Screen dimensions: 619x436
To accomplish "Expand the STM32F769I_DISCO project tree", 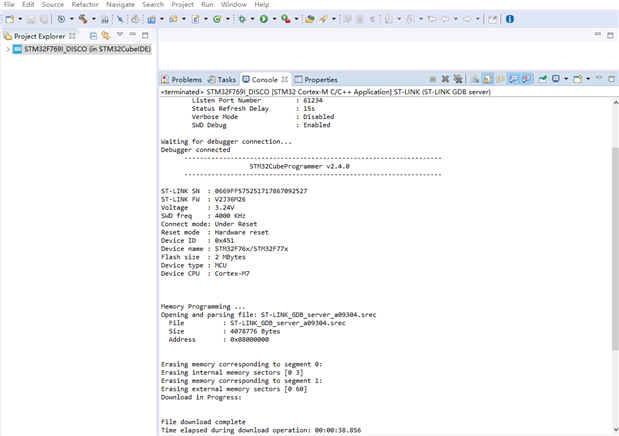I will tap(8, 49).
